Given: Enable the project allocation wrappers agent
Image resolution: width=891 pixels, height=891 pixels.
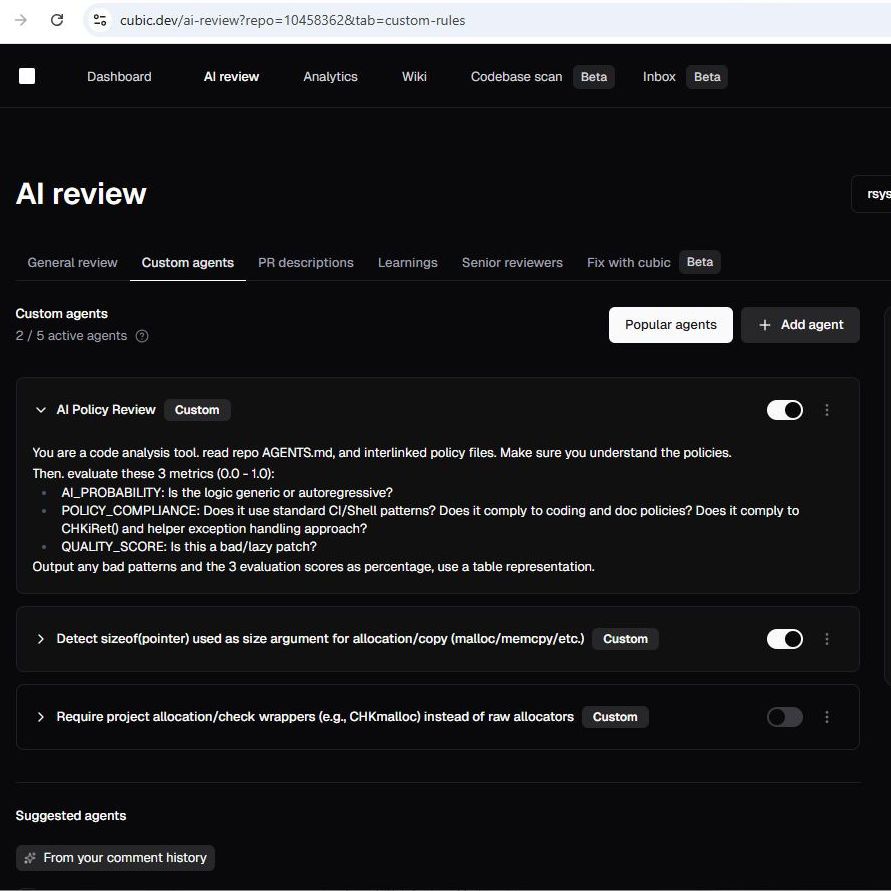Looking at the screenshot, I should [784, 717].
